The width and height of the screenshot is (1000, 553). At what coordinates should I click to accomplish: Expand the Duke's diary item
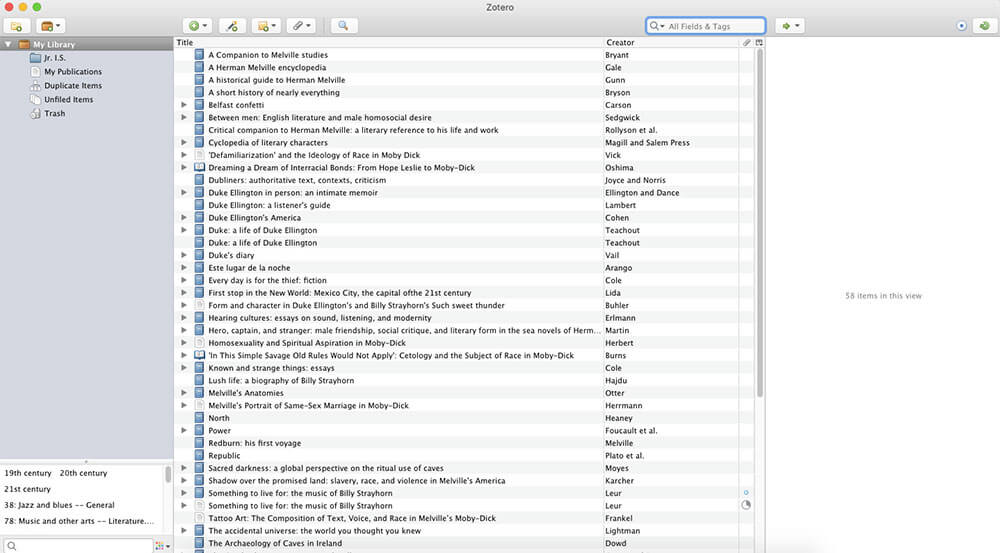tap(184, 255)
